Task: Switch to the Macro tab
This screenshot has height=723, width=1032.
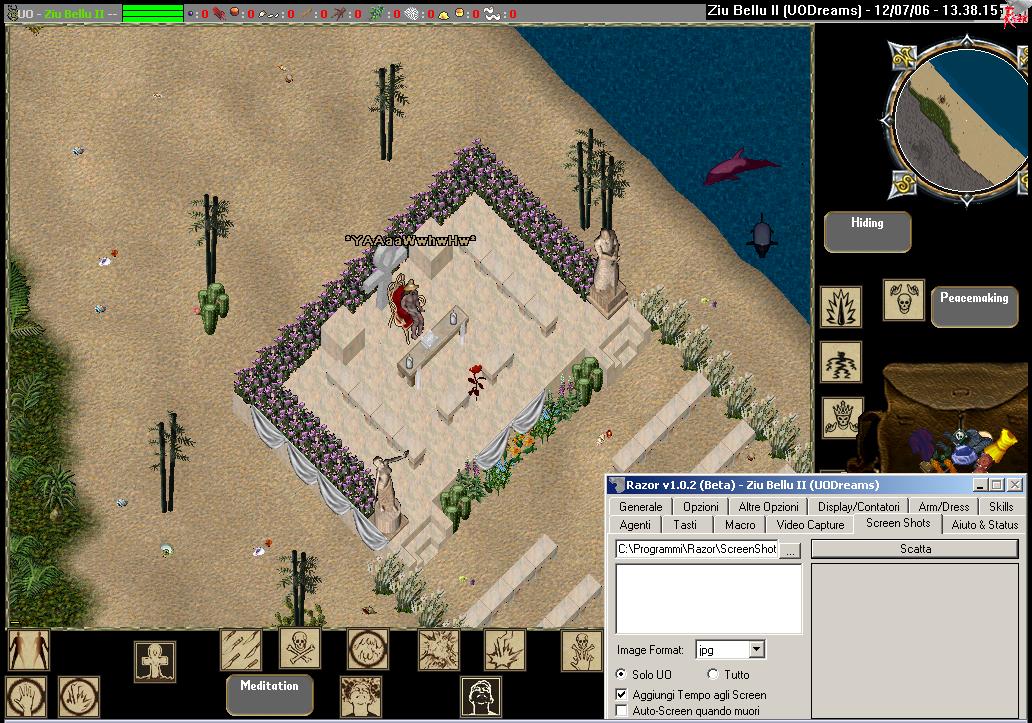Action: coord(740,525)
